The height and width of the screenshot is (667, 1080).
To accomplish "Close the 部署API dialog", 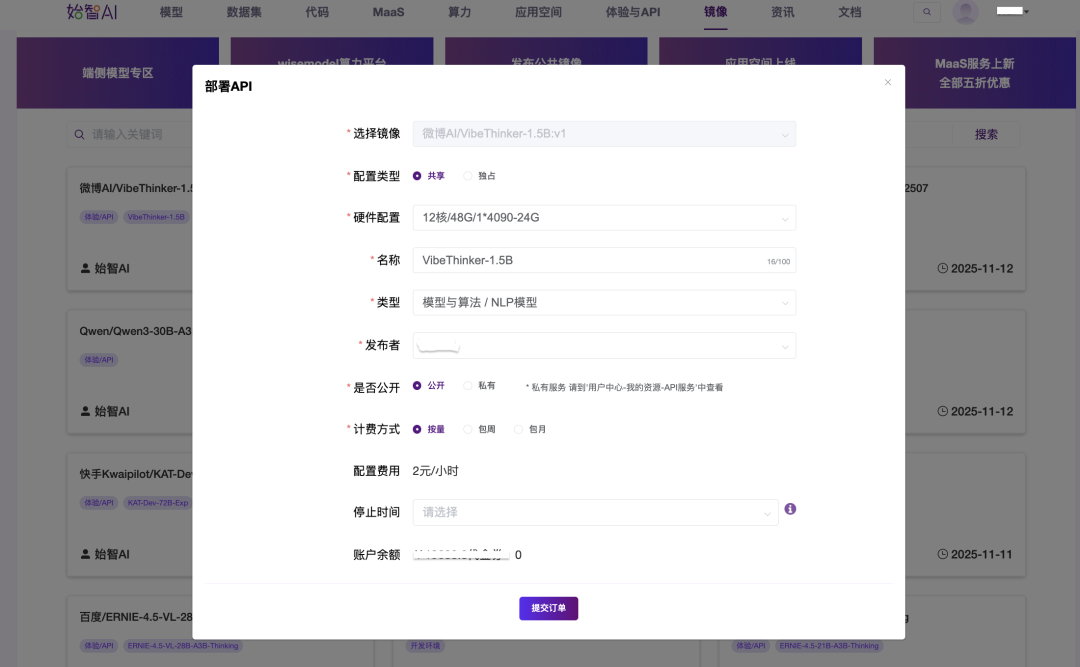I will [888, 82].
